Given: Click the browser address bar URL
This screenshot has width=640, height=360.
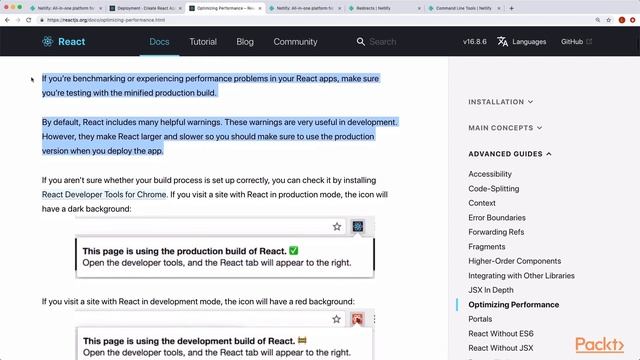Looking at the screenshot, I should click(106, 20).
